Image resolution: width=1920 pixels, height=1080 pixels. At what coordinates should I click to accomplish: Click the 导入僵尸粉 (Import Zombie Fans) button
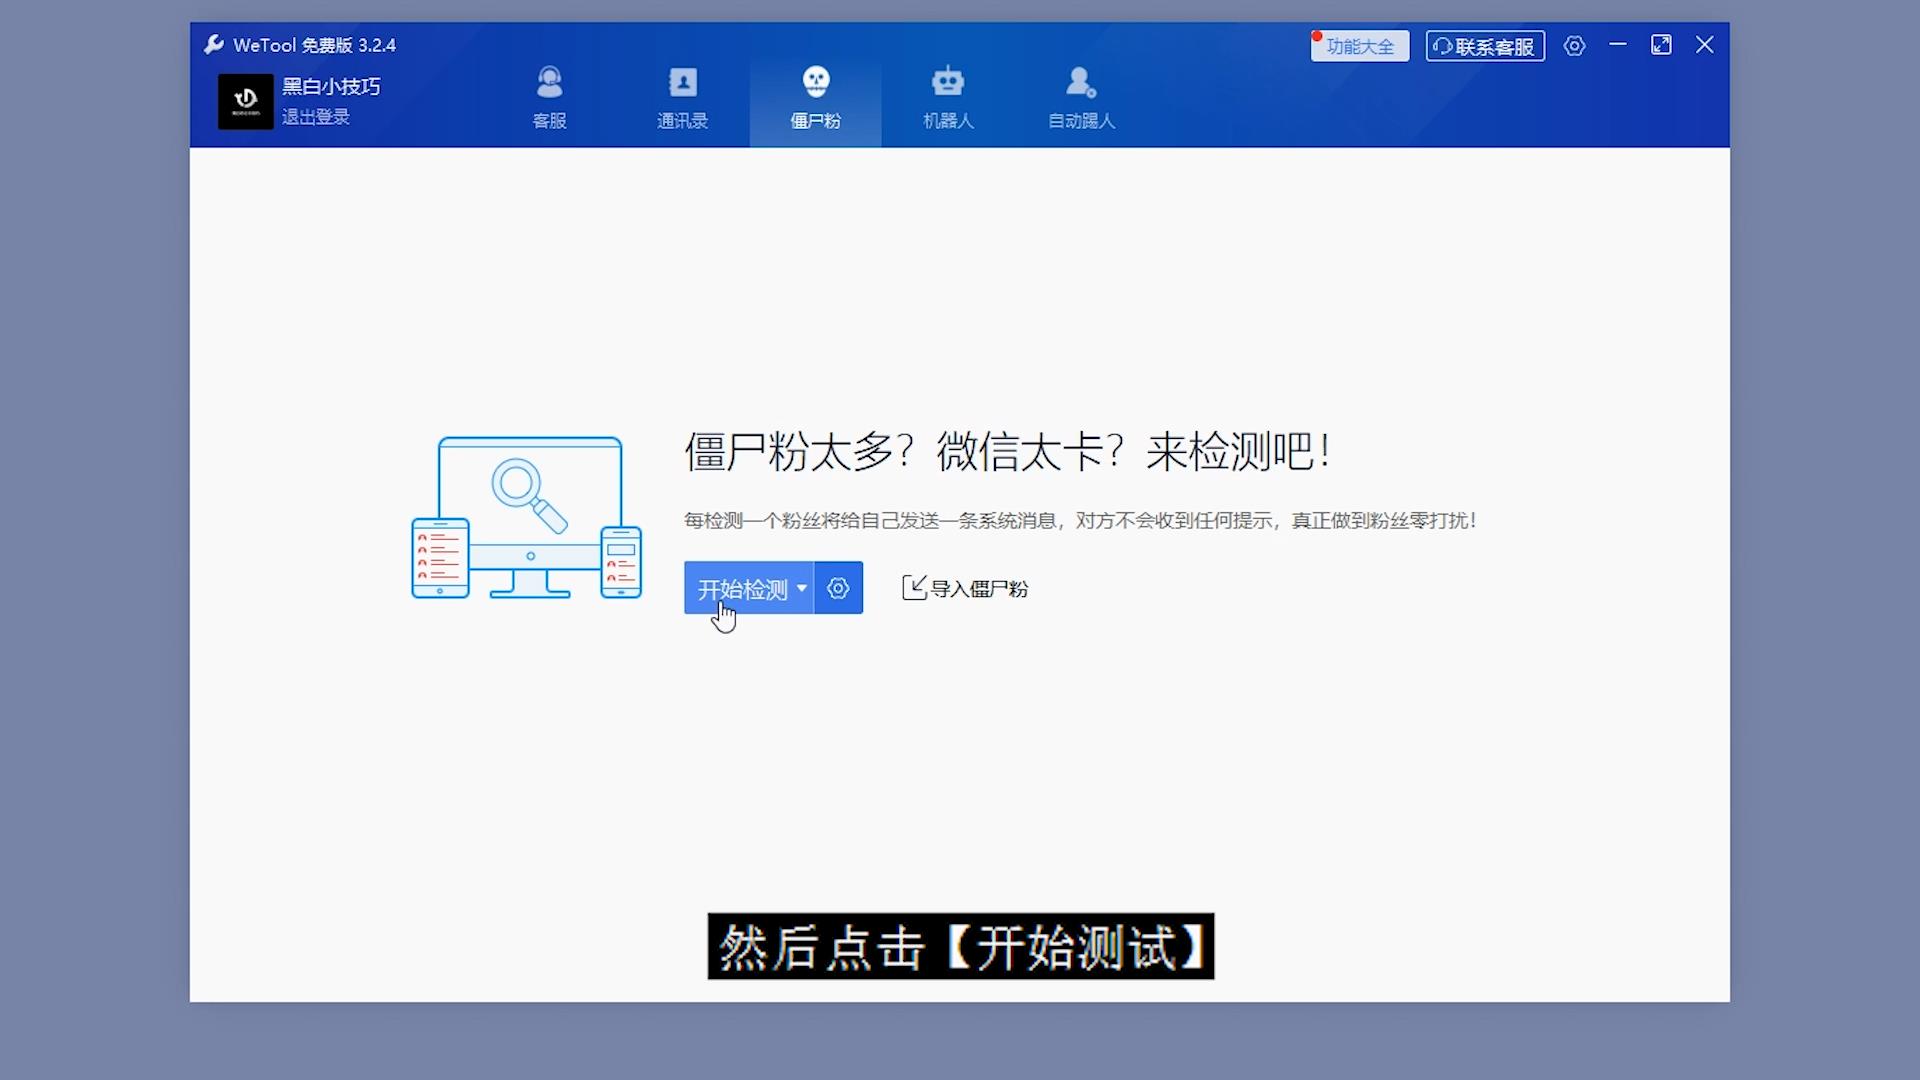[963, 588]
